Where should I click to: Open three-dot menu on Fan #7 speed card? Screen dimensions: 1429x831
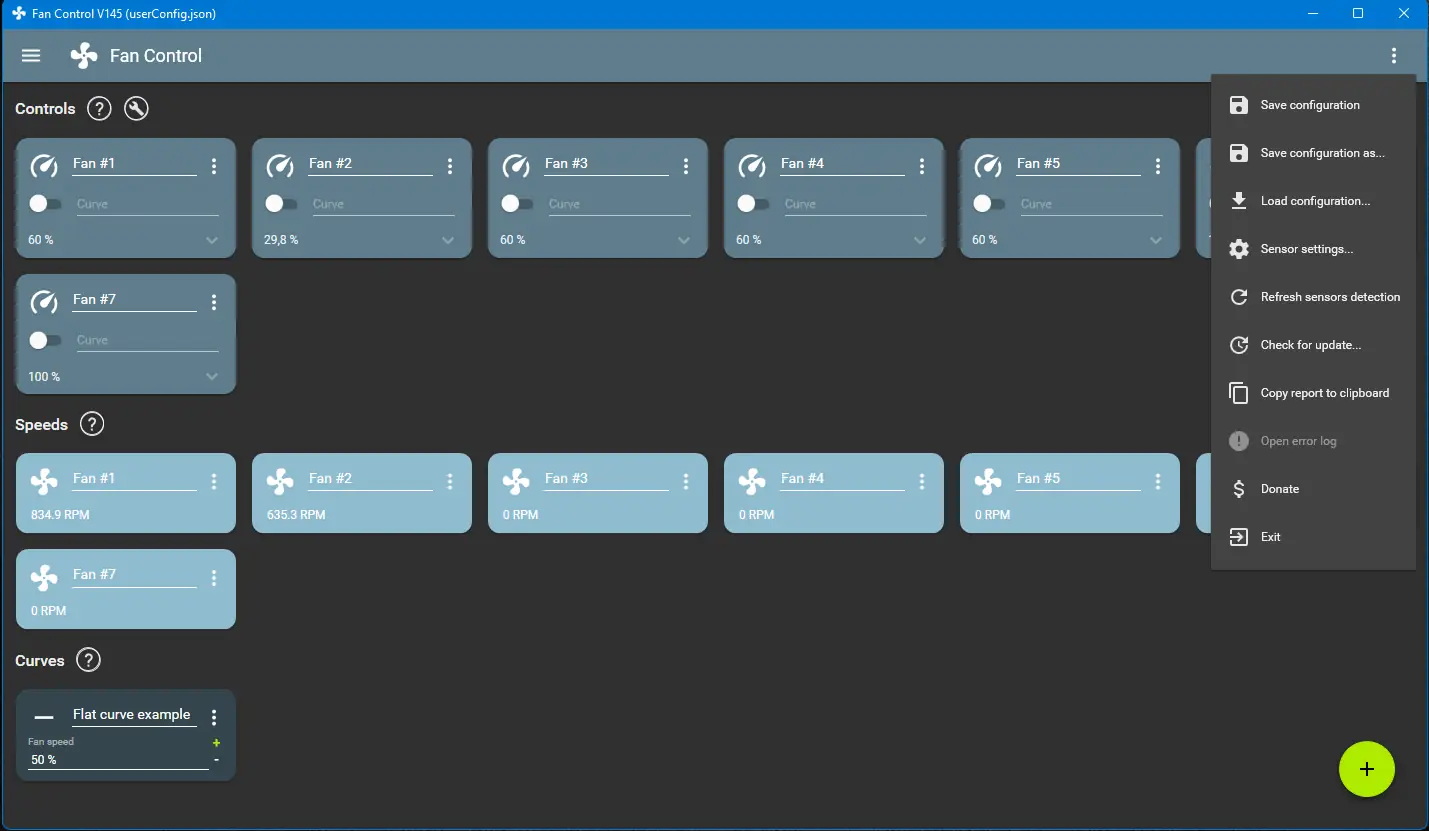tap(214, 578)
